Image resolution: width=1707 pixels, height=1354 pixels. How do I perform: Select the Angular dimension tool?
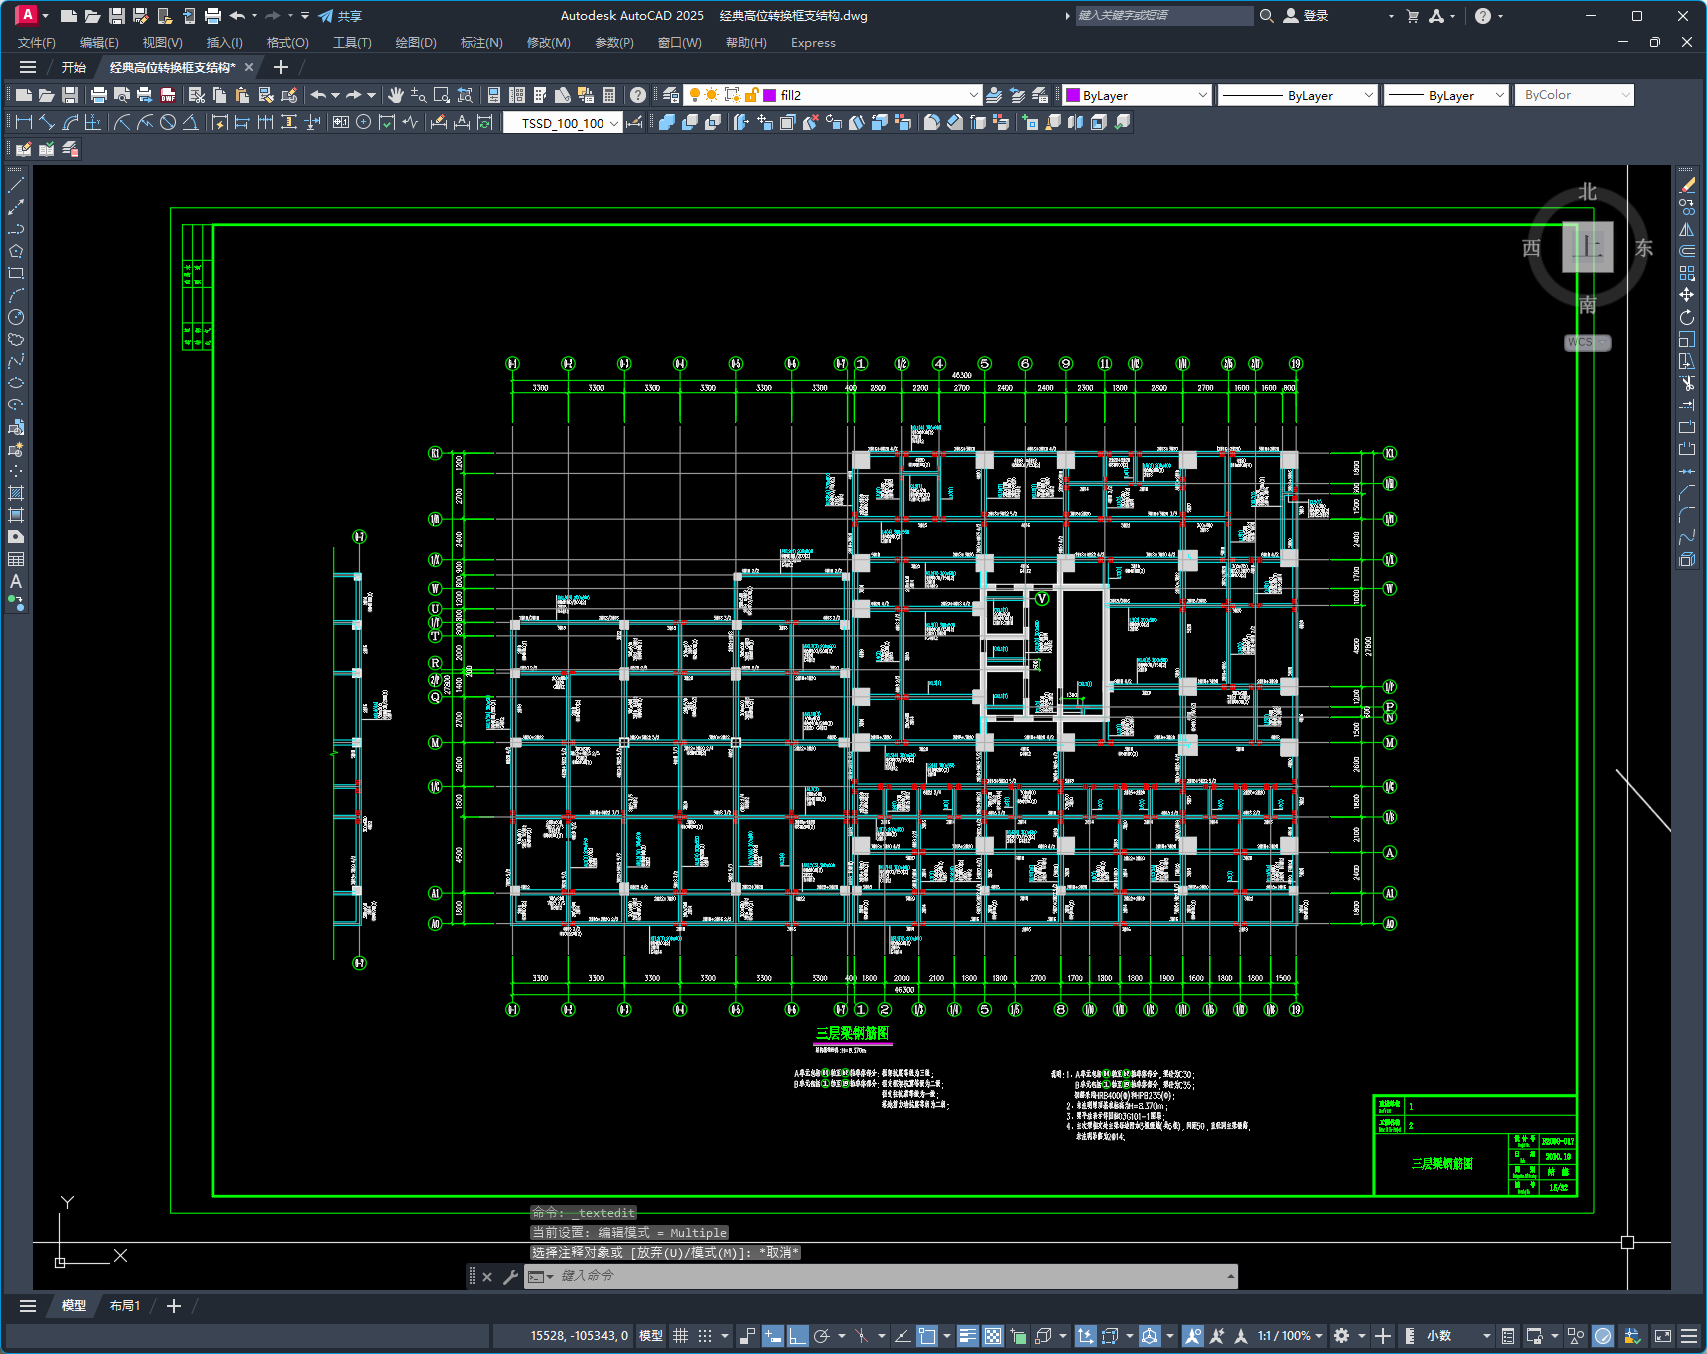click(190, 122)
